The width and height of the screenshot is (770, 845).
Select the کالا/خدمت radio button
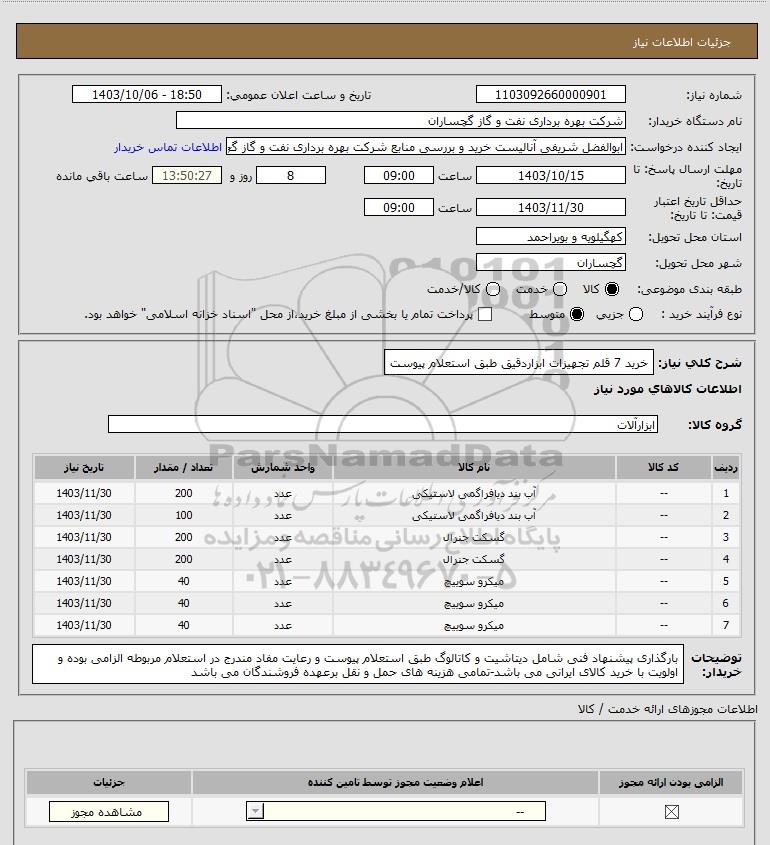tap(492, 289)
